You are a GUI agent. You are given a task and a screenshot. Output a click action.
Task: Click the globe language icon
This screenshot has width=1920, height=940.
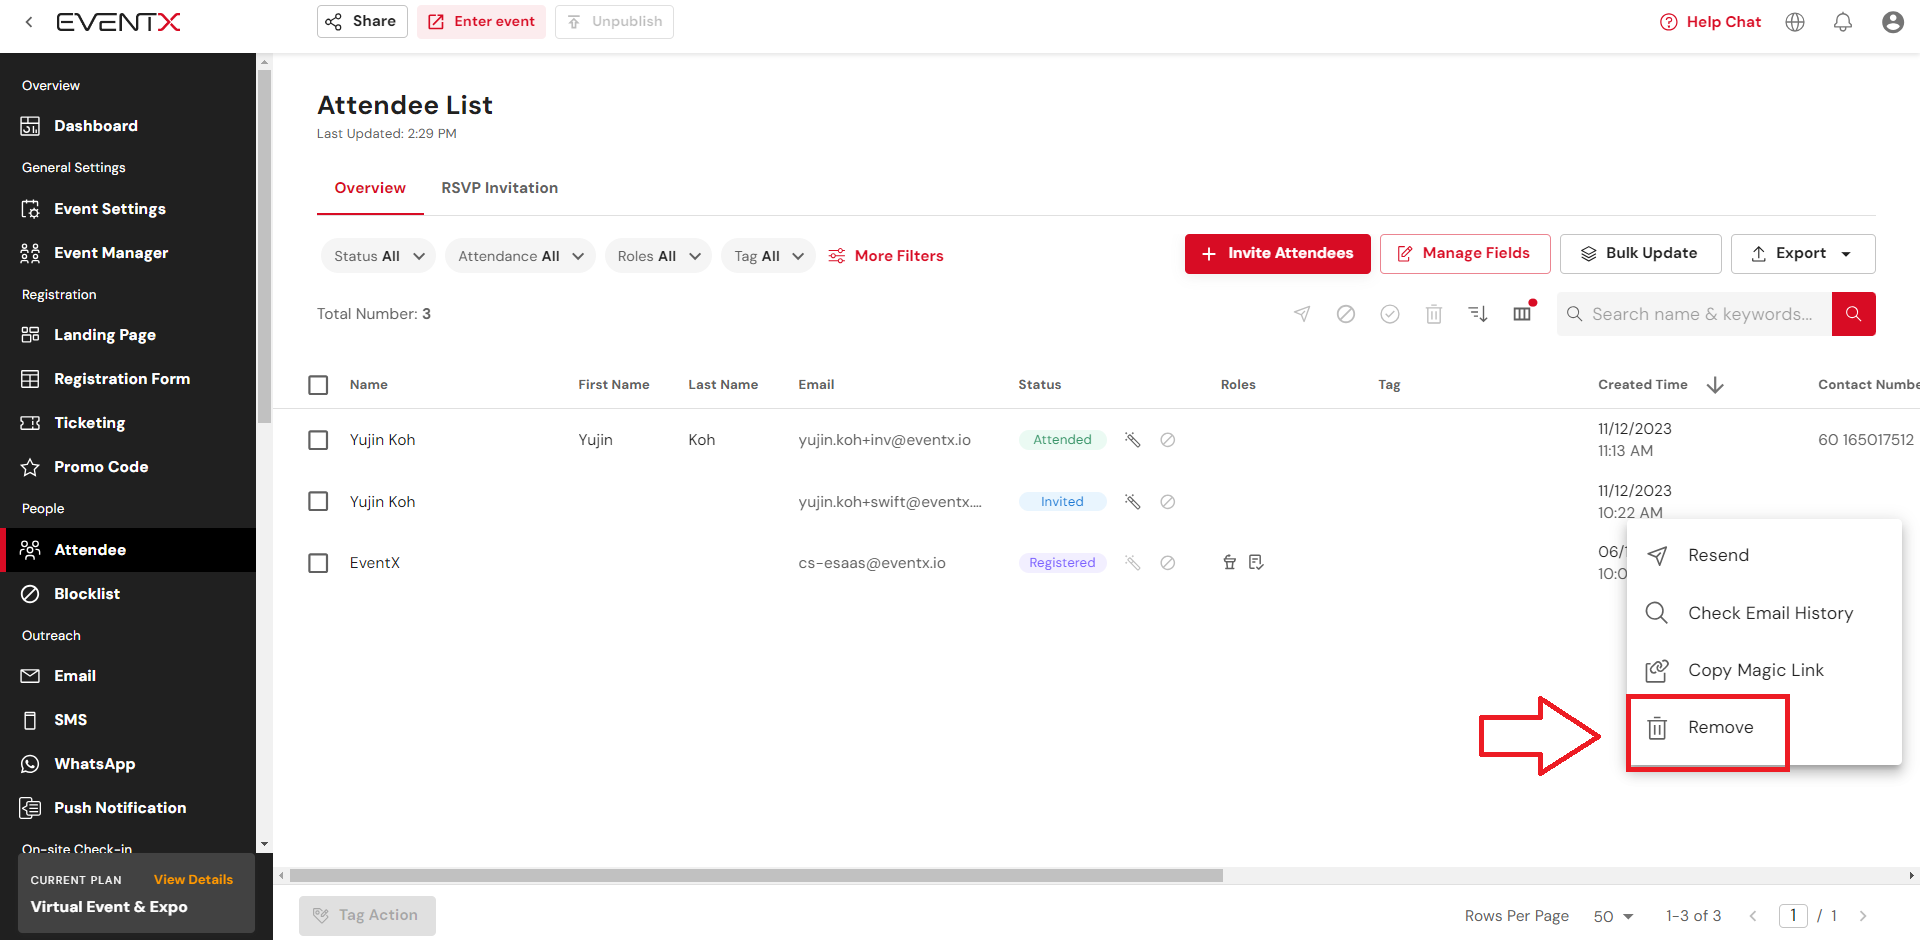[1795, 22]
